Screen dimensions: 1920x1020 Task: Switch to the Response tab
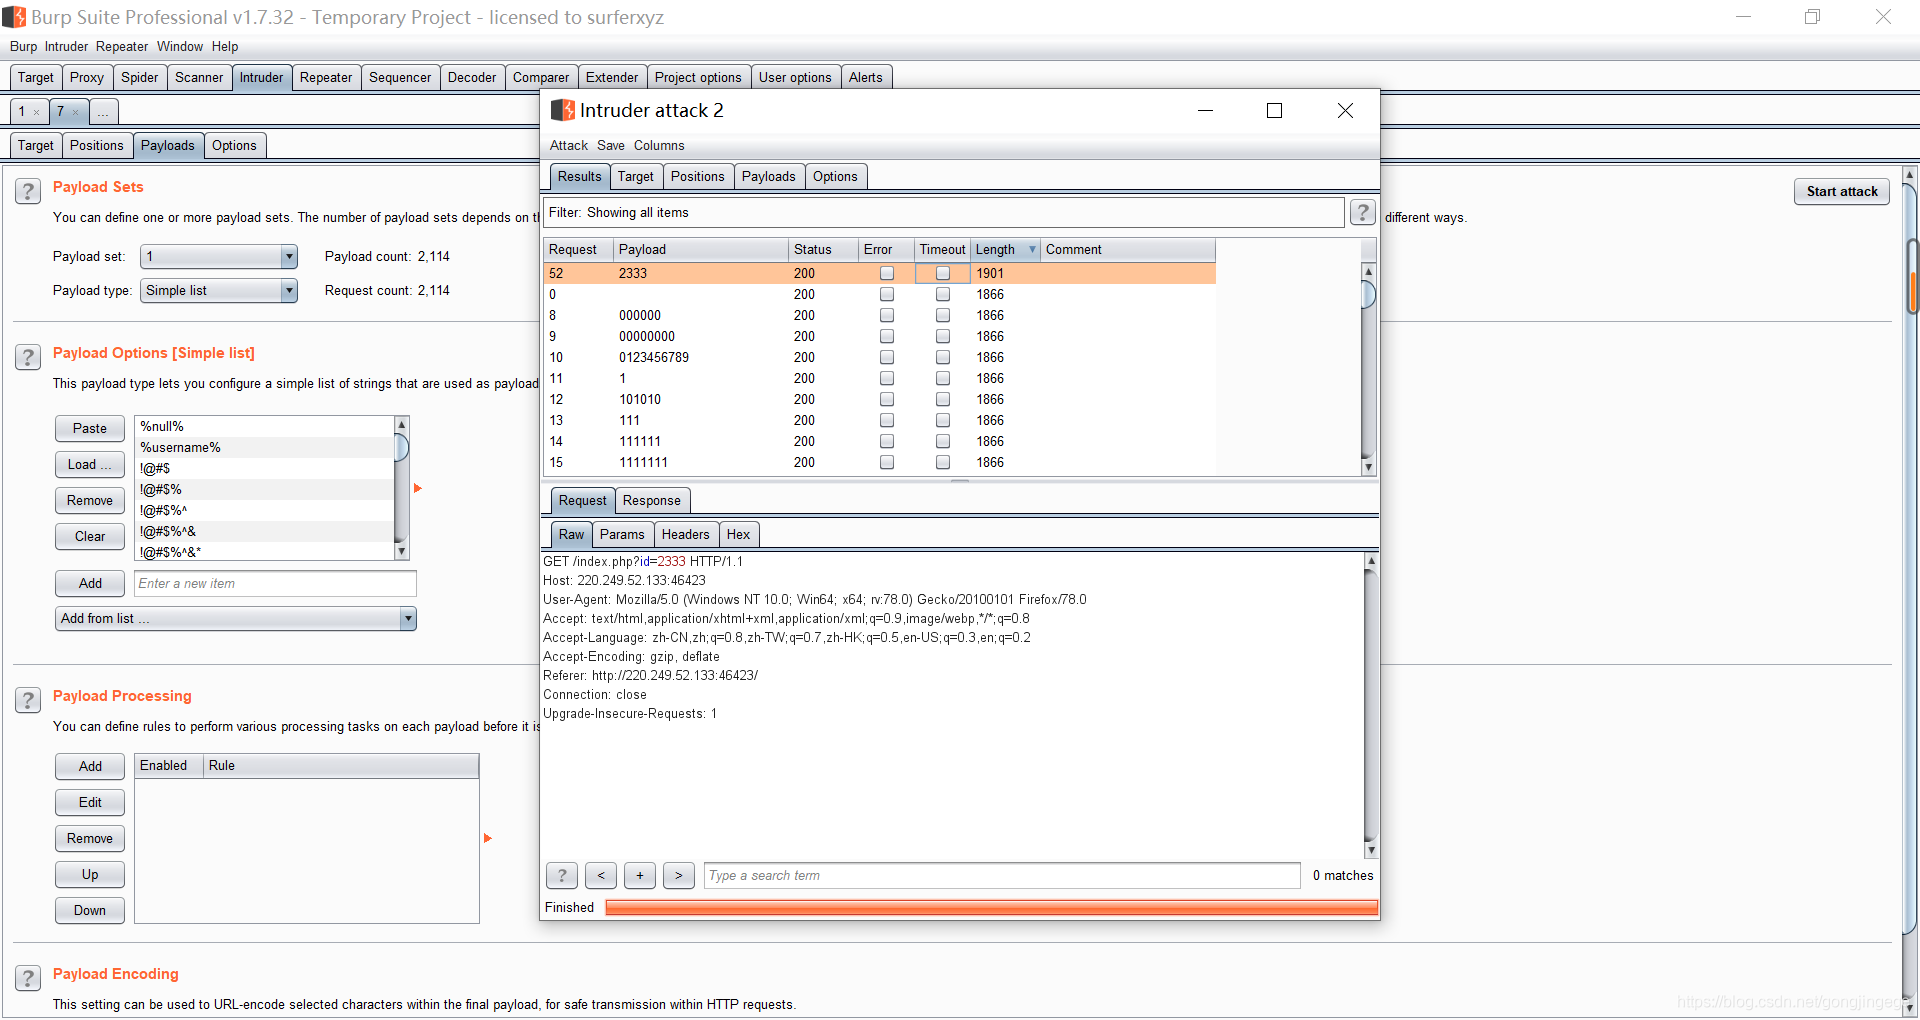pos(651,500)
